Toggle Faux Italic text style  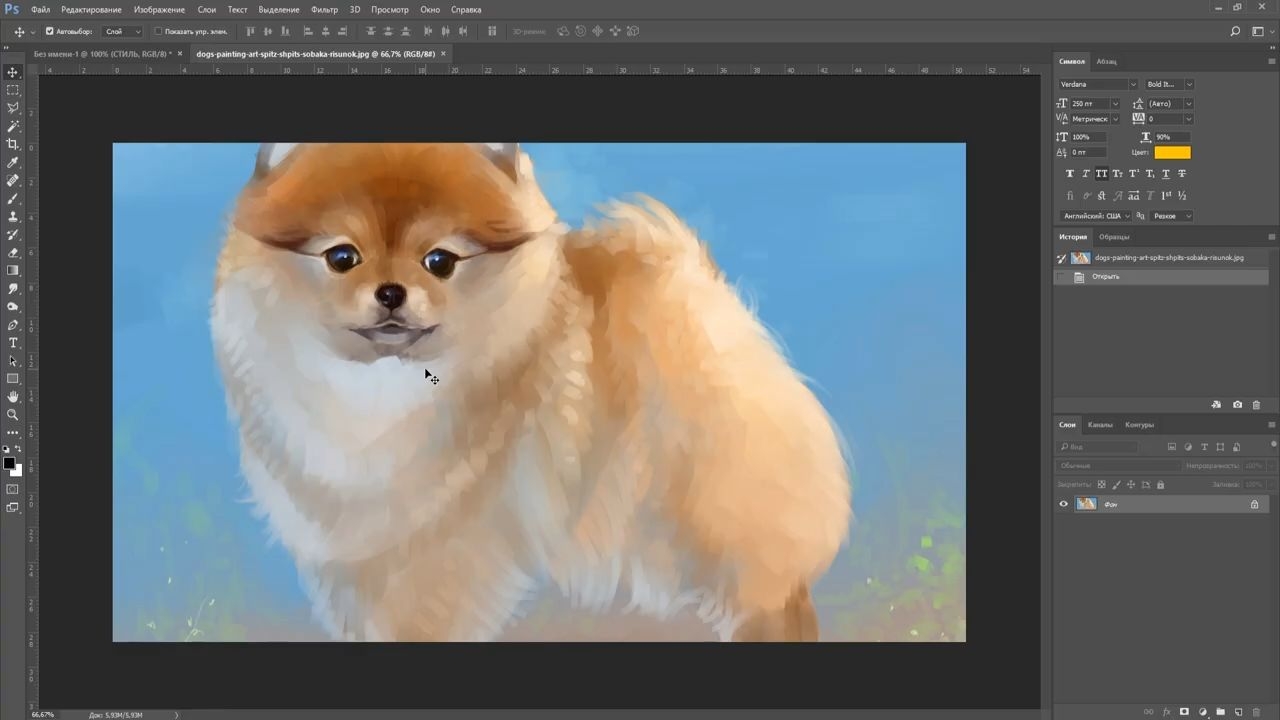click(1086, 174)
